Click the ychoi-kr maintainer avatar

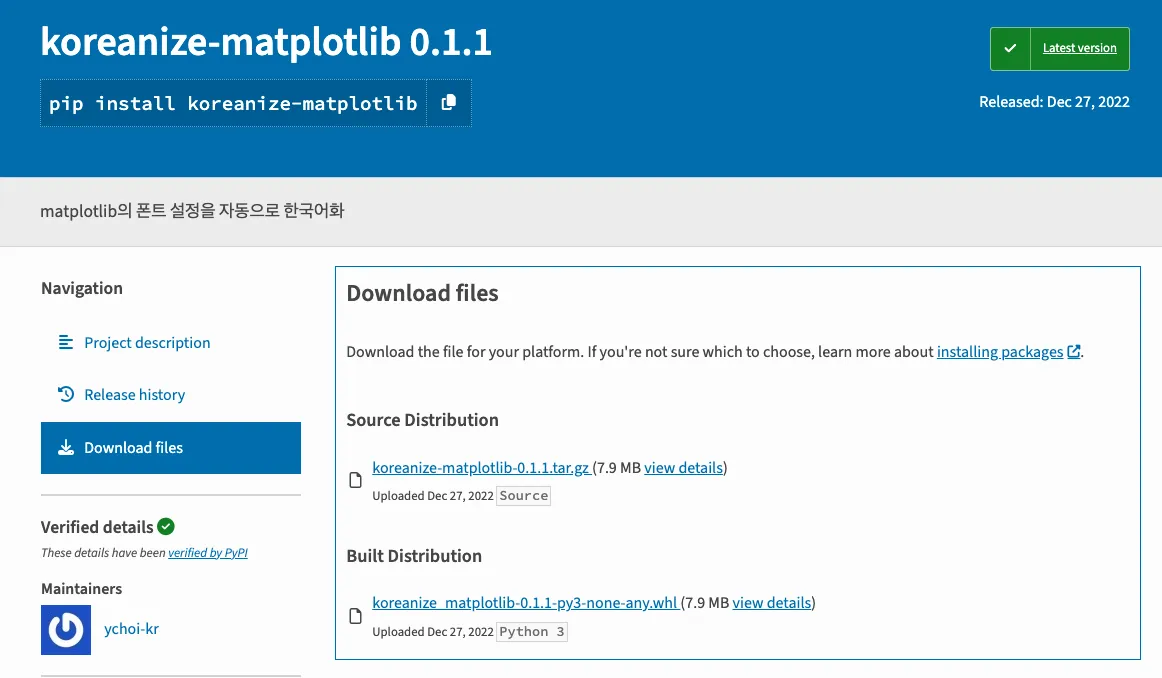coord(66,630)
